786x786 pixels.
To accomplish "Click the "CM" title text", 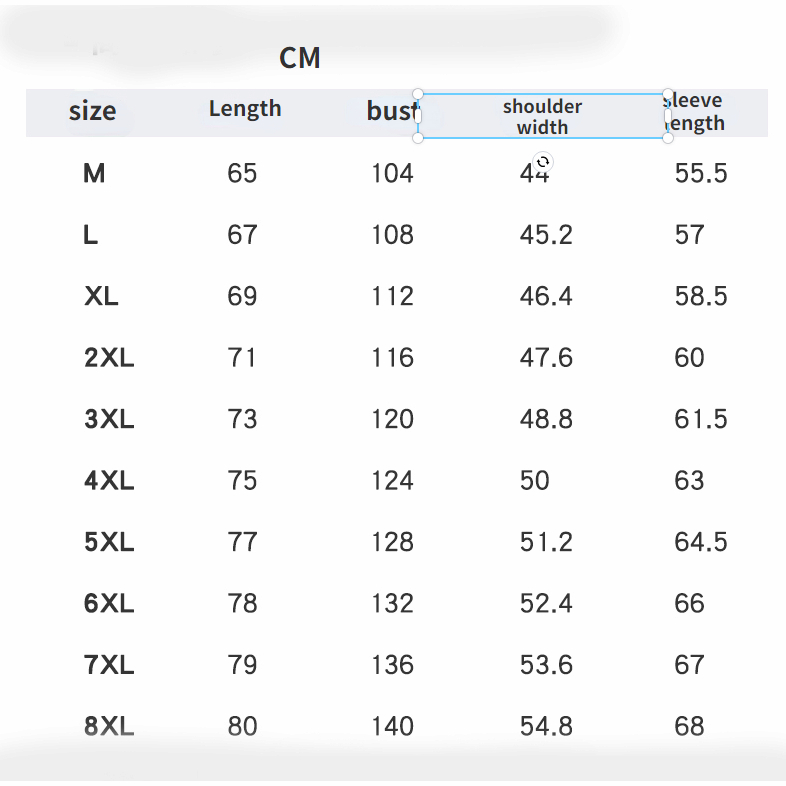I will [300, 58].
